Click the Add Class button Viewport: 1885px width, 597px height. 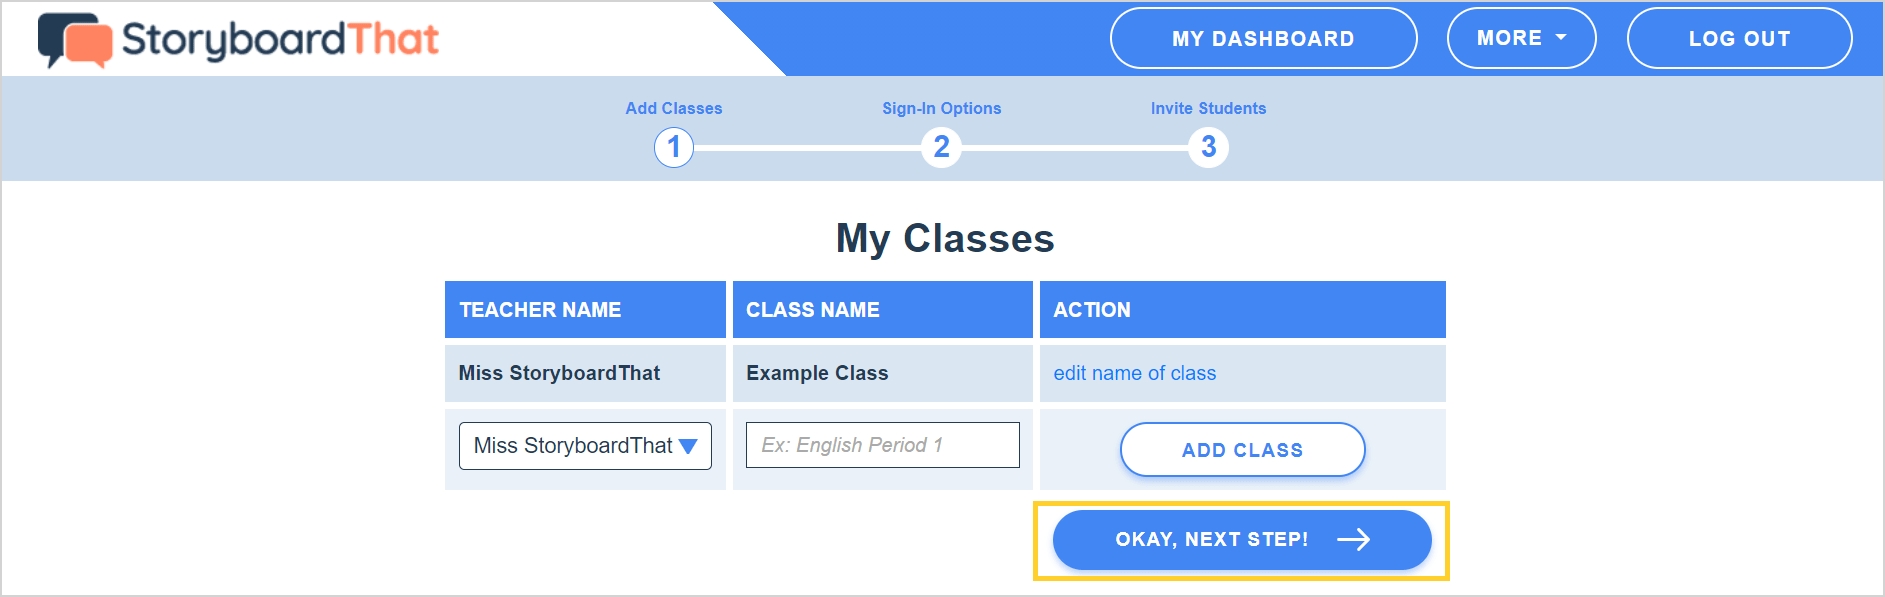click(x=1242, y=450)
